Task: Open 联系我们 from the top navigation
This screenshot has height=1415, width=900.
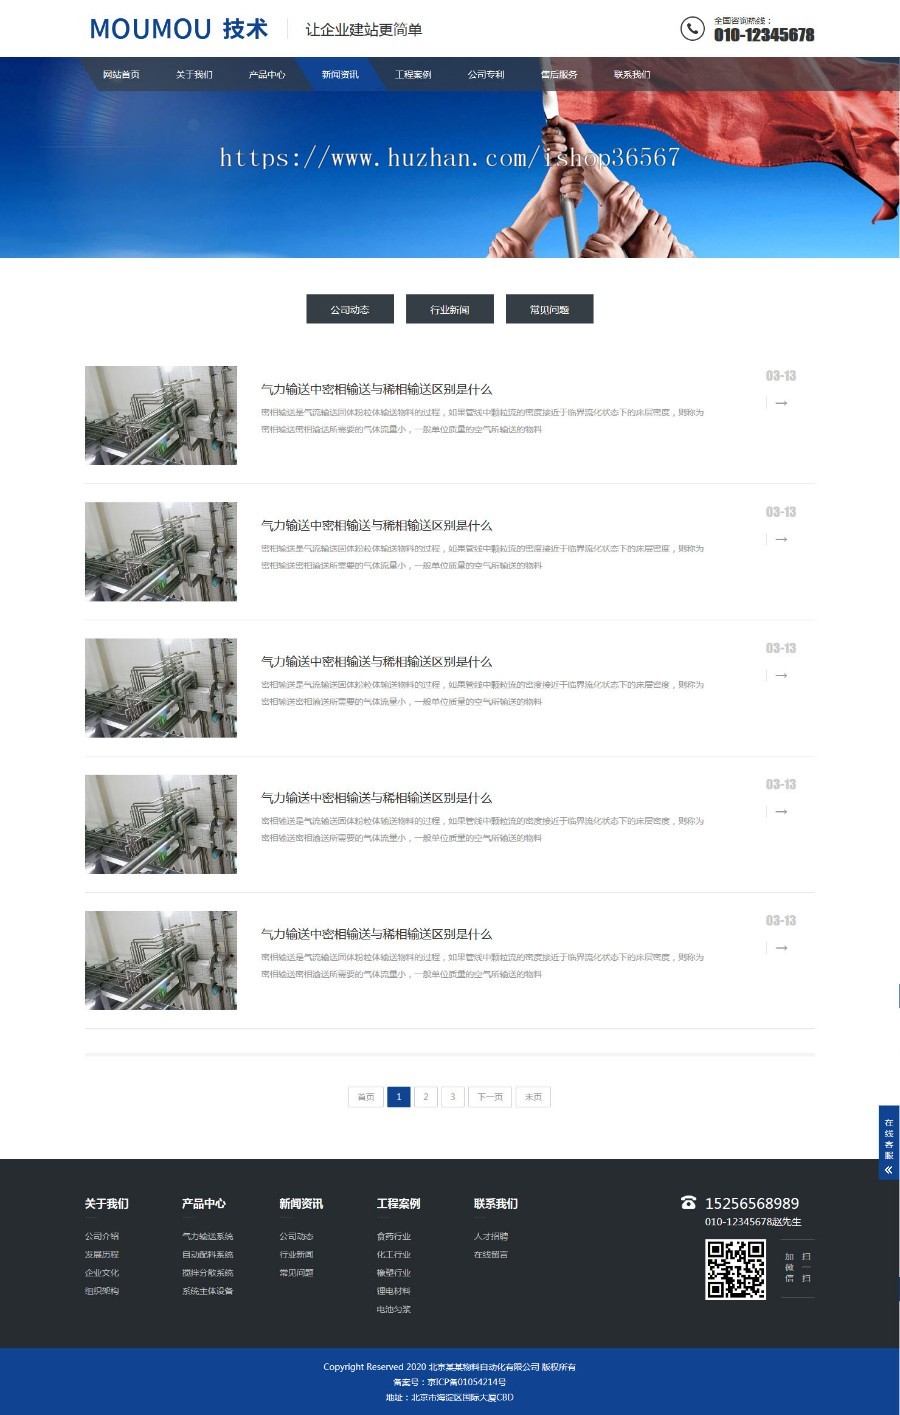Action: tap(632, 75)
